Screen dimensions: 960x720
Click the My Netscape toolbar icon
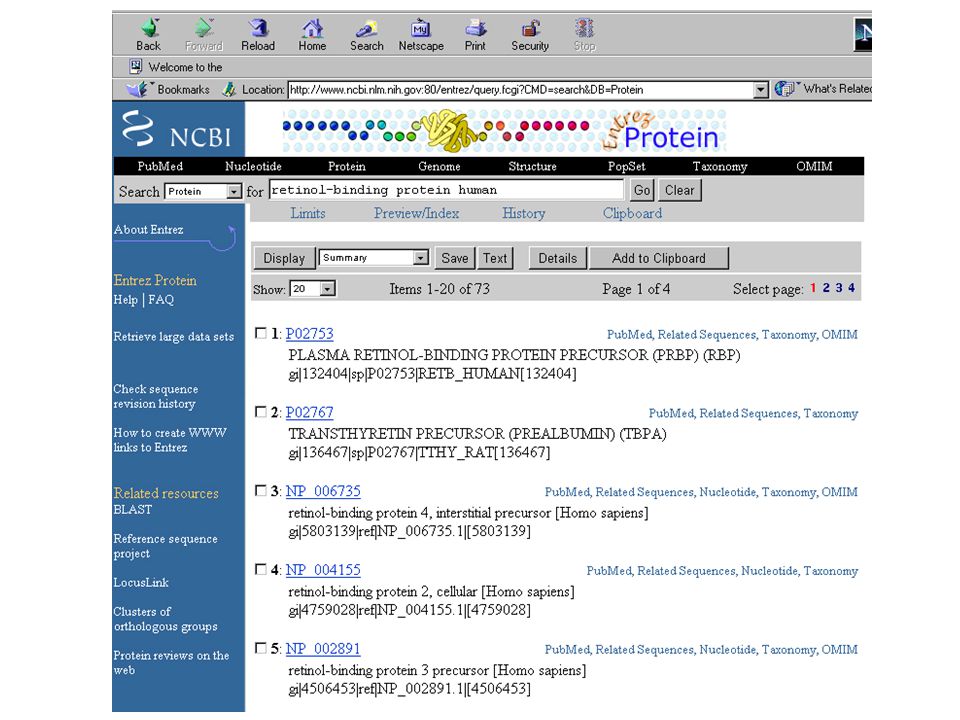coord(421,28)
